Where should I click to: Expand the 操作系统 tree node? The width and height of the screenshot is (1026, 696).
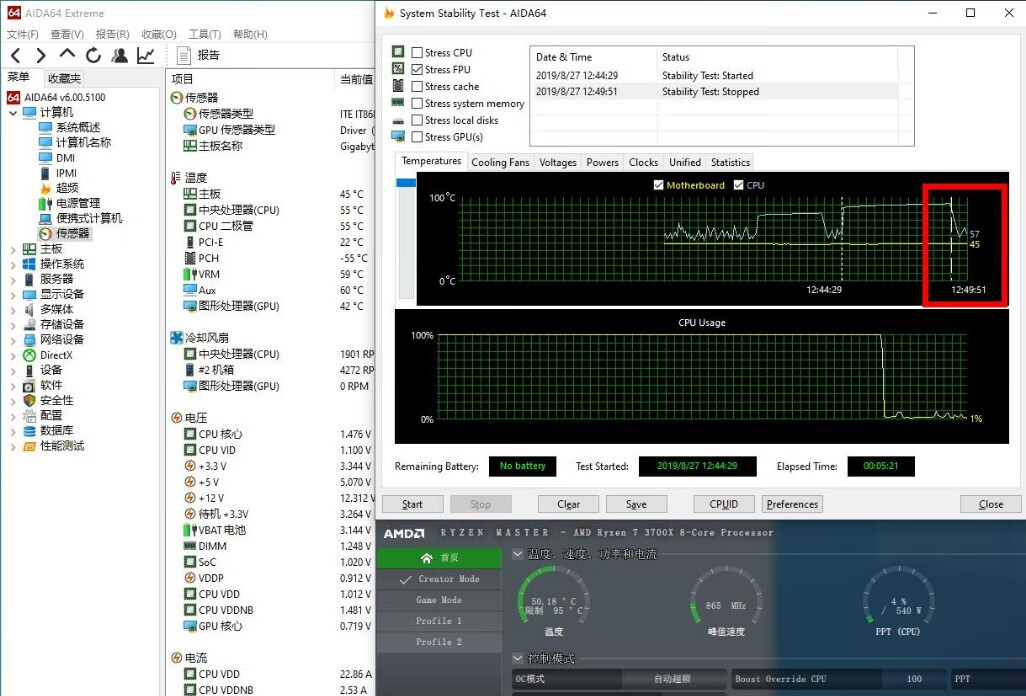tap(13, 264)
